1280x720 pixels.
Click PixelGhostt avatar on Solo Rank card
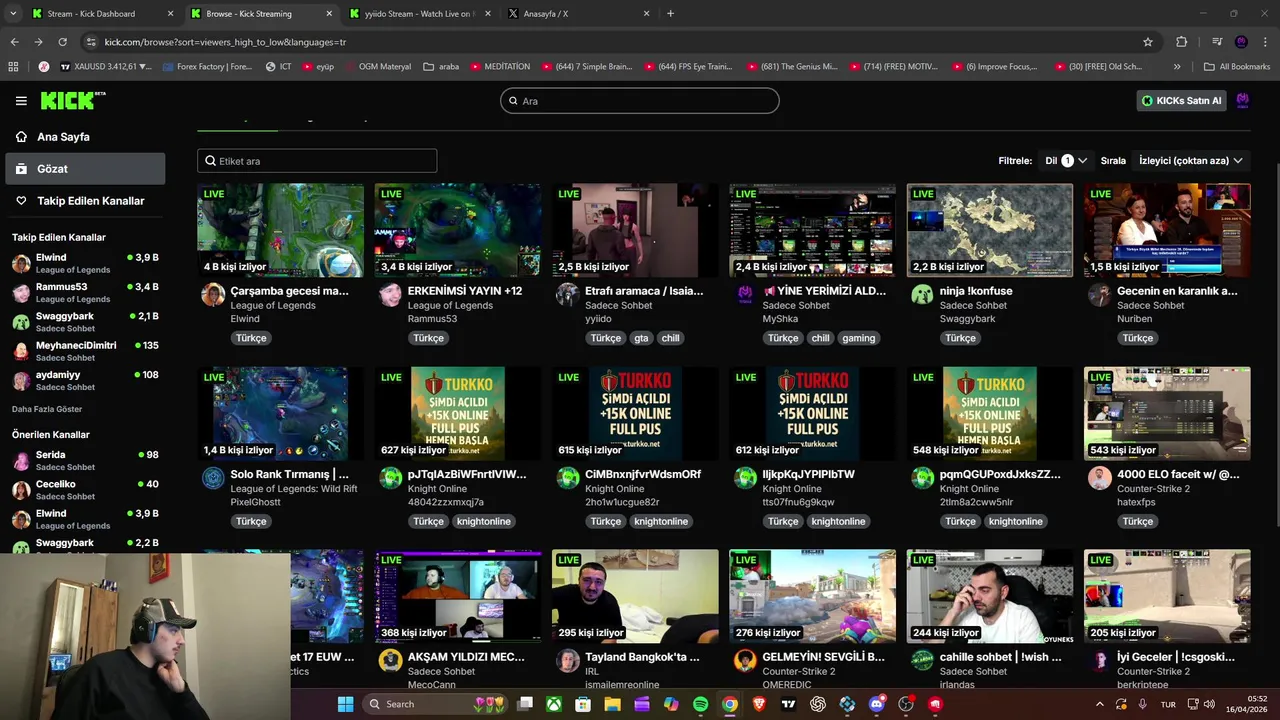pyautogui.click(x=213, y=477)
